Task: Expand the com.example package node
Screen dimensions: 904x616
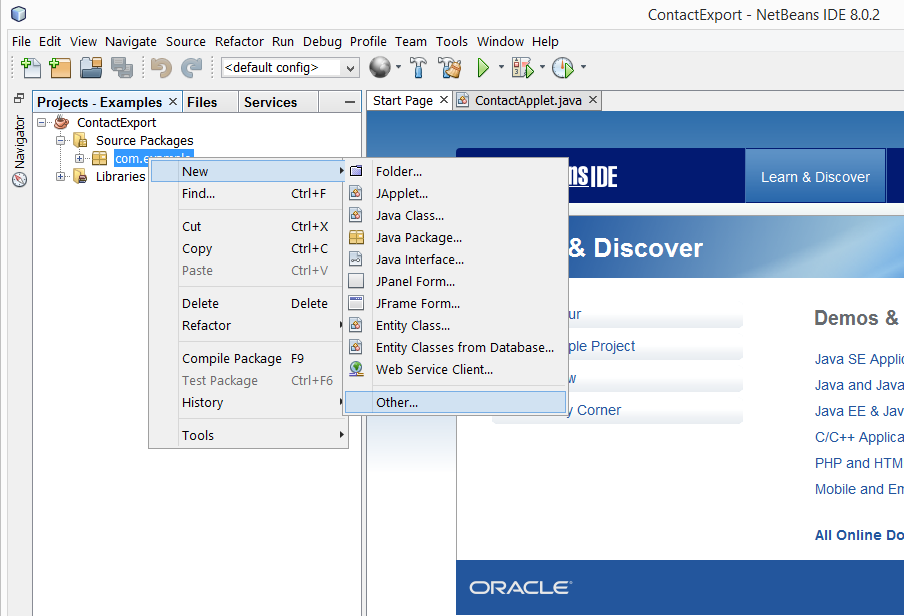Action: pos(80,159)
